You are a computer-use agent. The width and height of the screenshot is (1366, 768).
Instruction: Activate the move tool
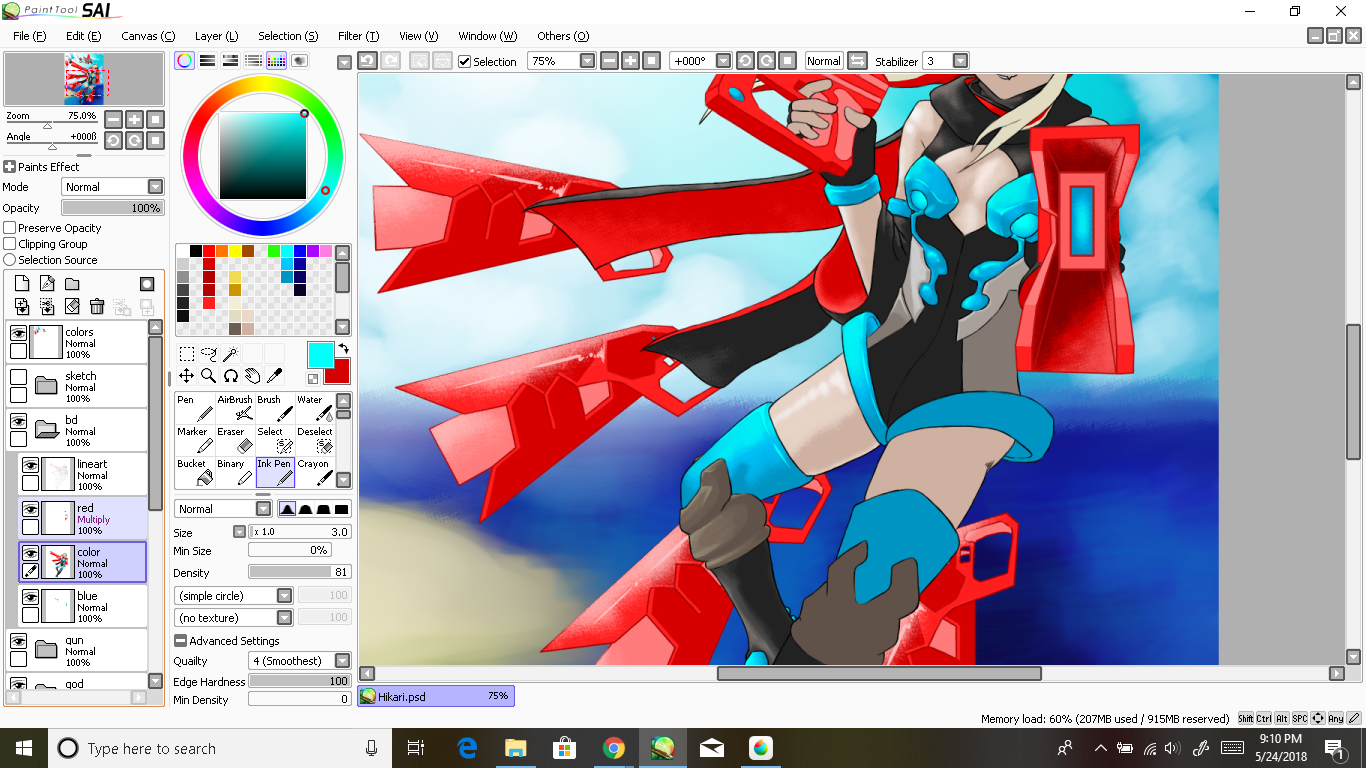coord(187,376)
